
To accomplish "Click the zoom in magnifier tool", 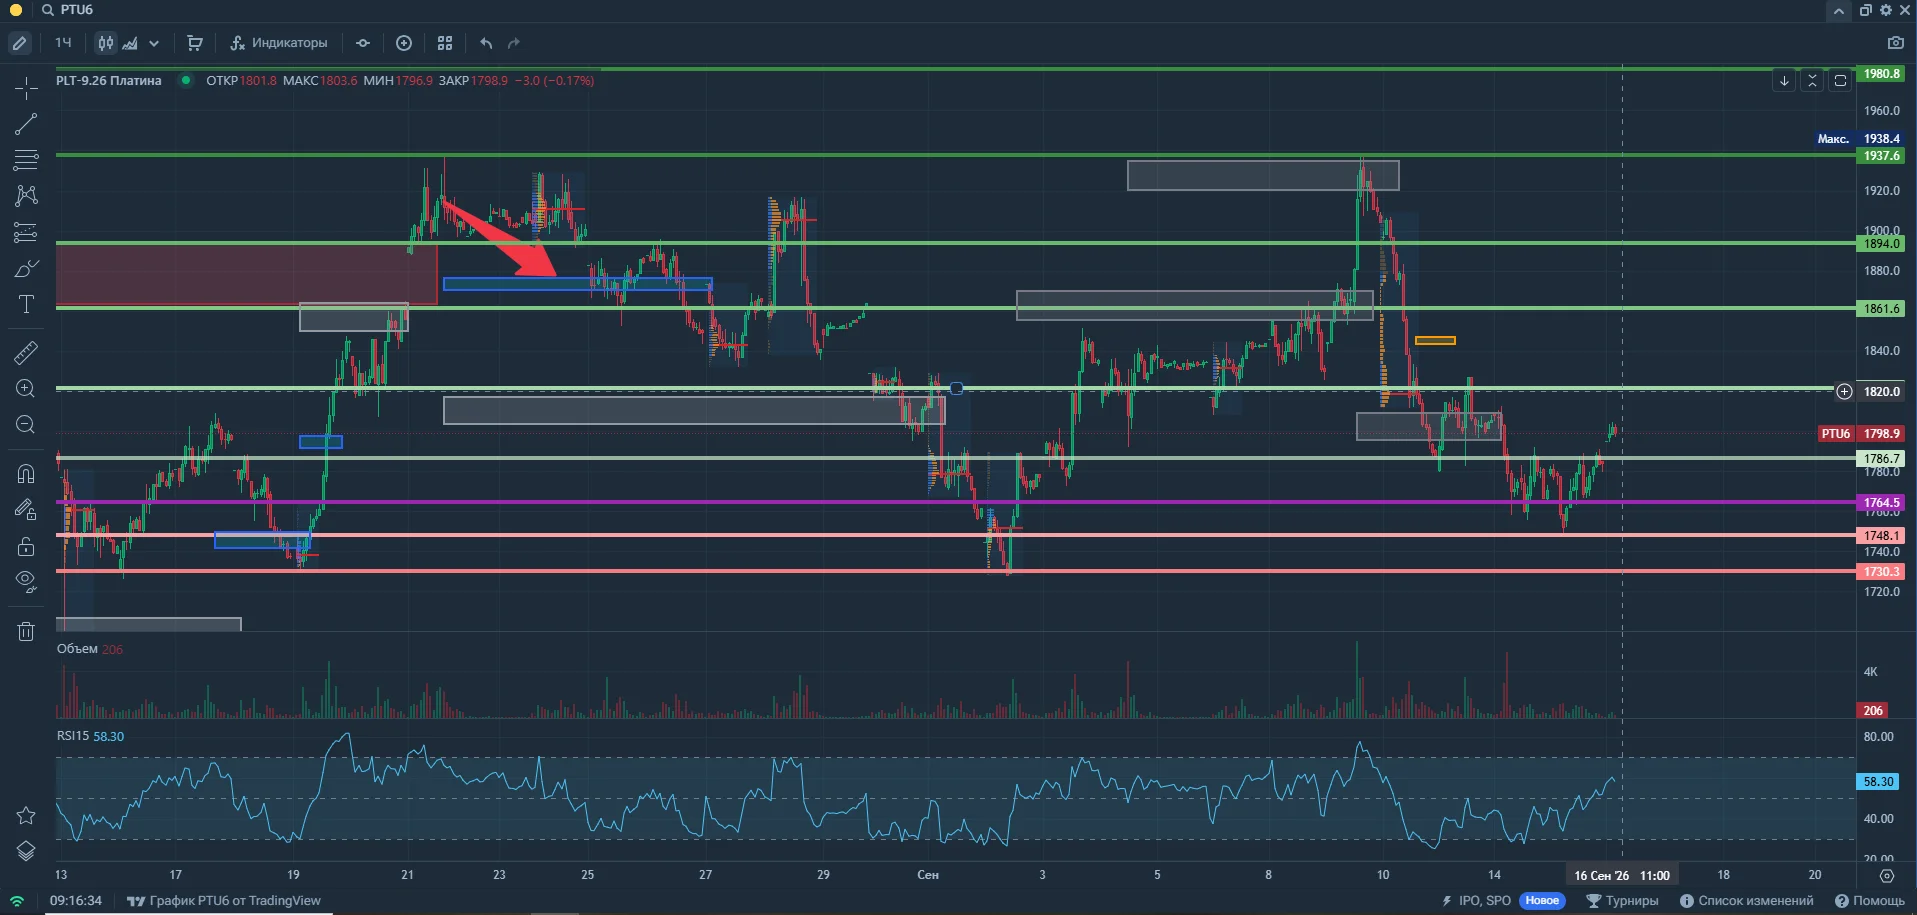I will pos(26,389).
